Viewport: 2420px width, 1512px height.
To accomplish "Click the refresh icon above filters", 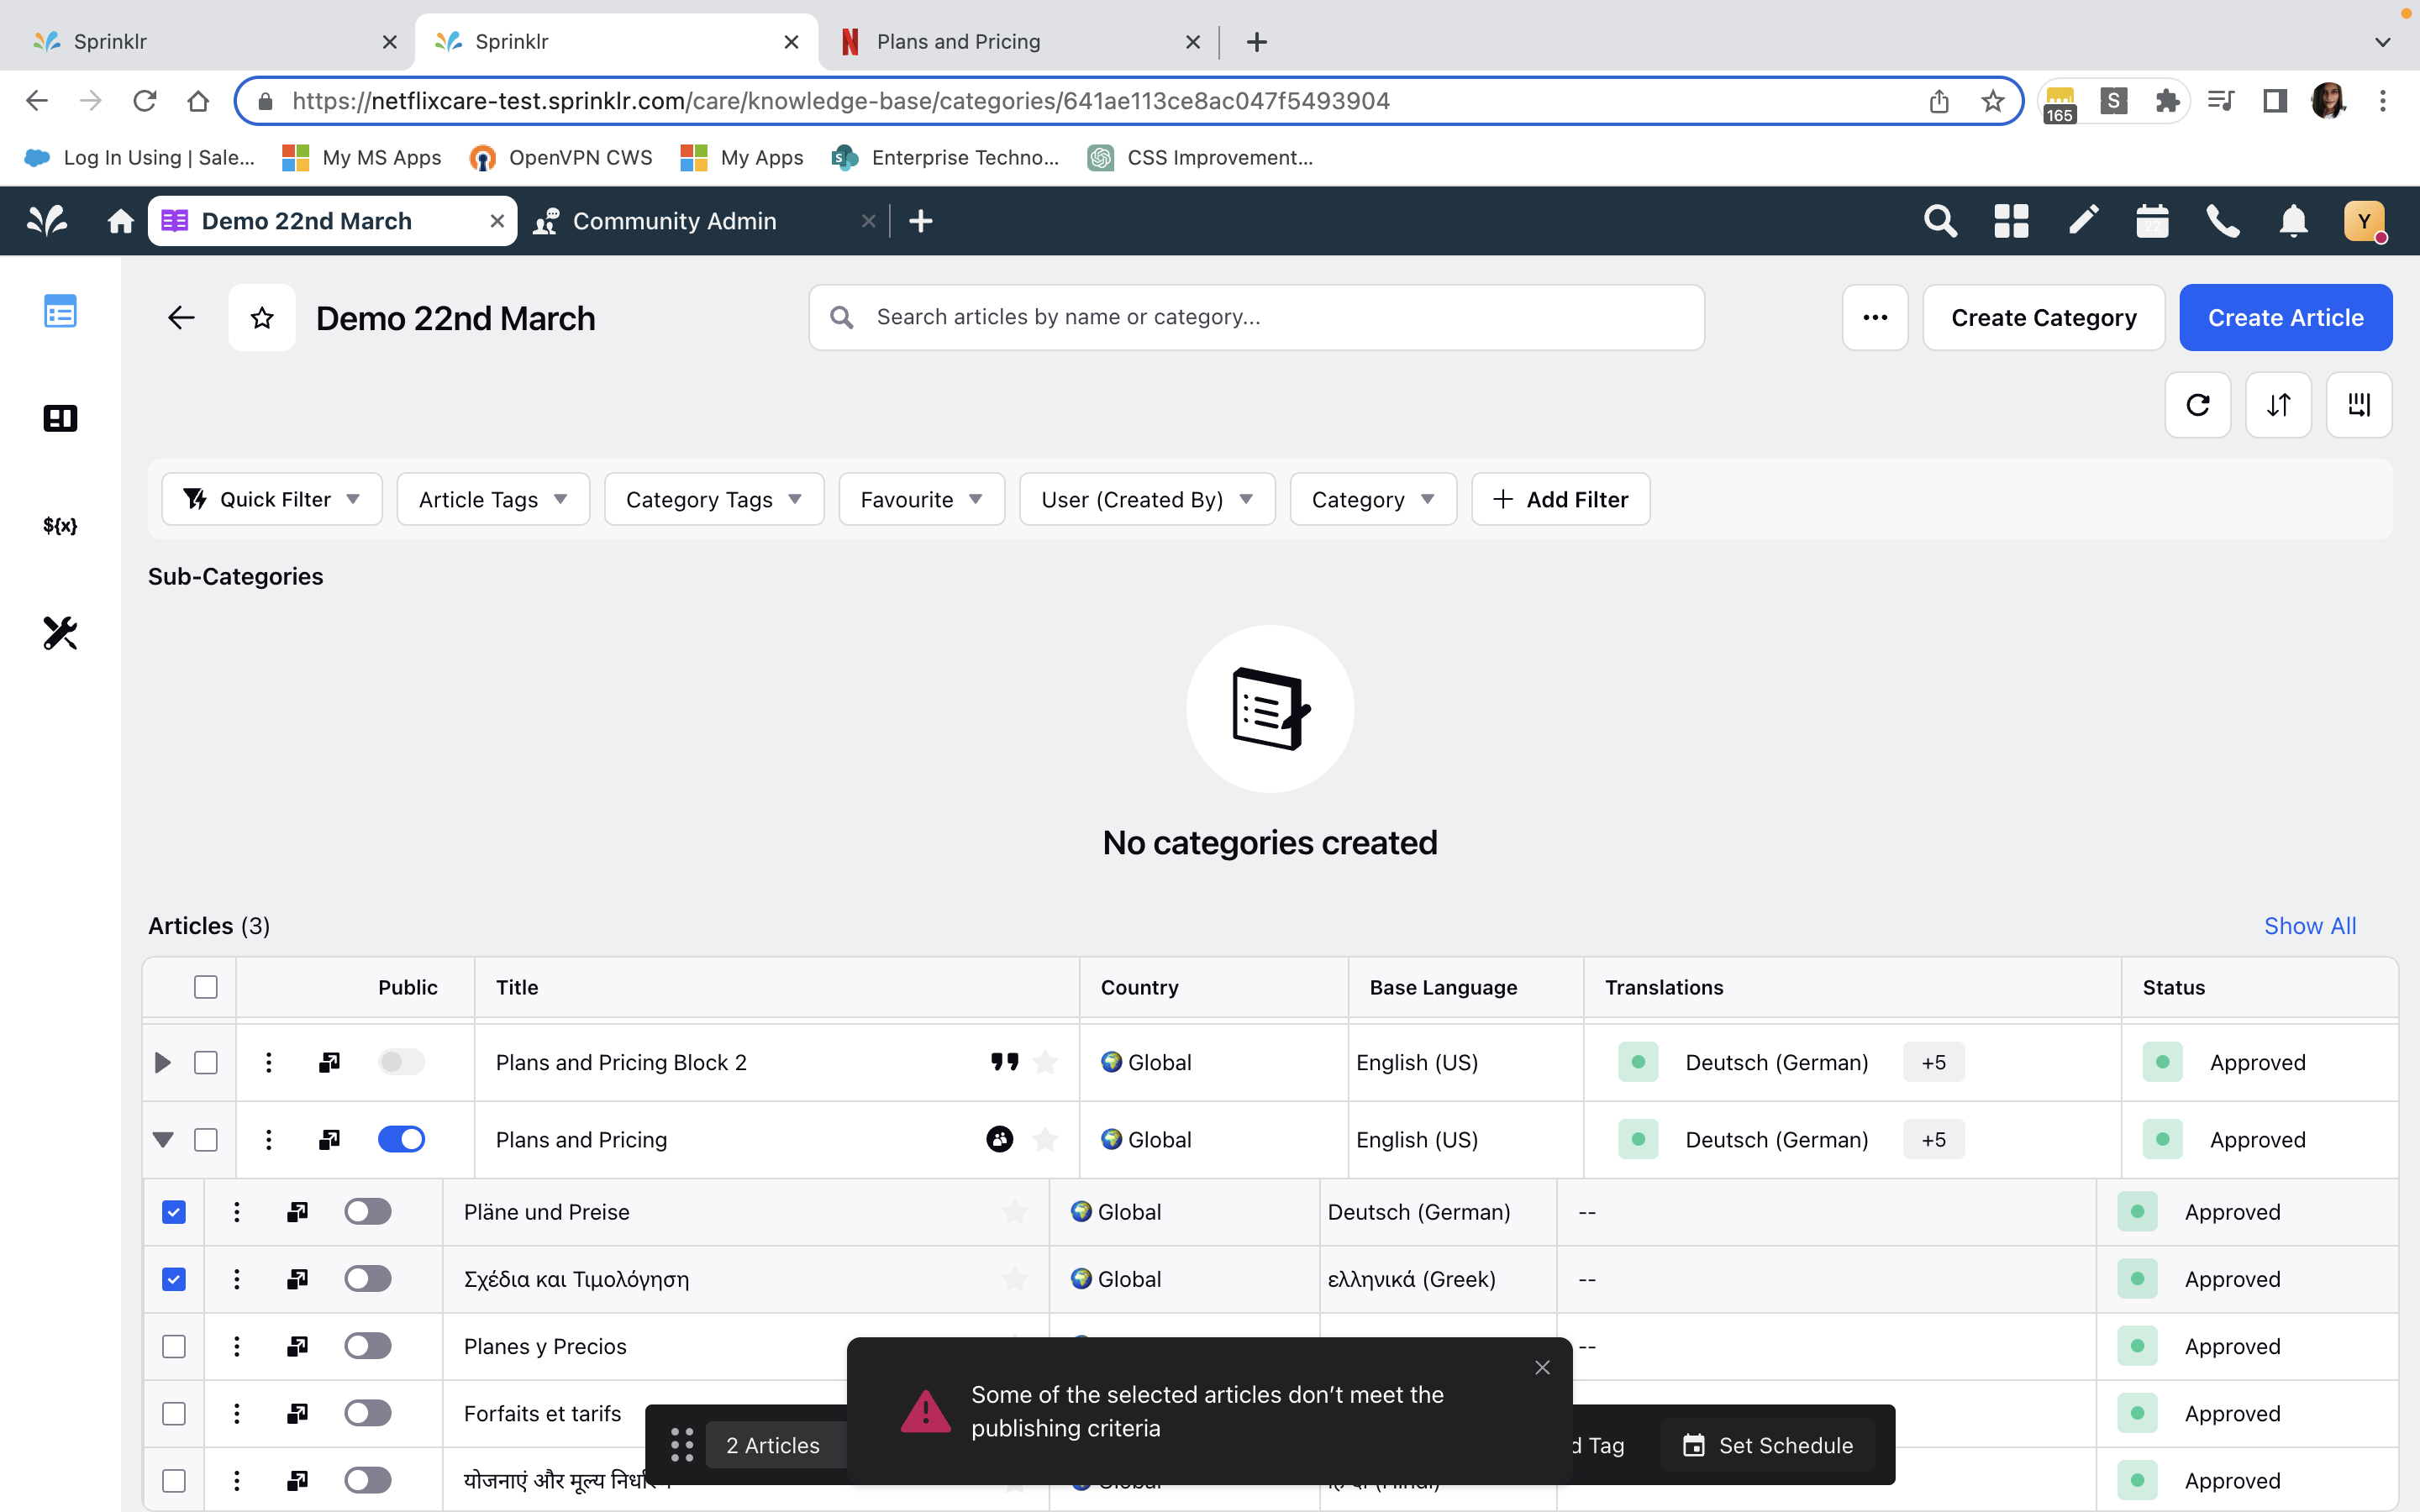I will tap(2197, 405).
